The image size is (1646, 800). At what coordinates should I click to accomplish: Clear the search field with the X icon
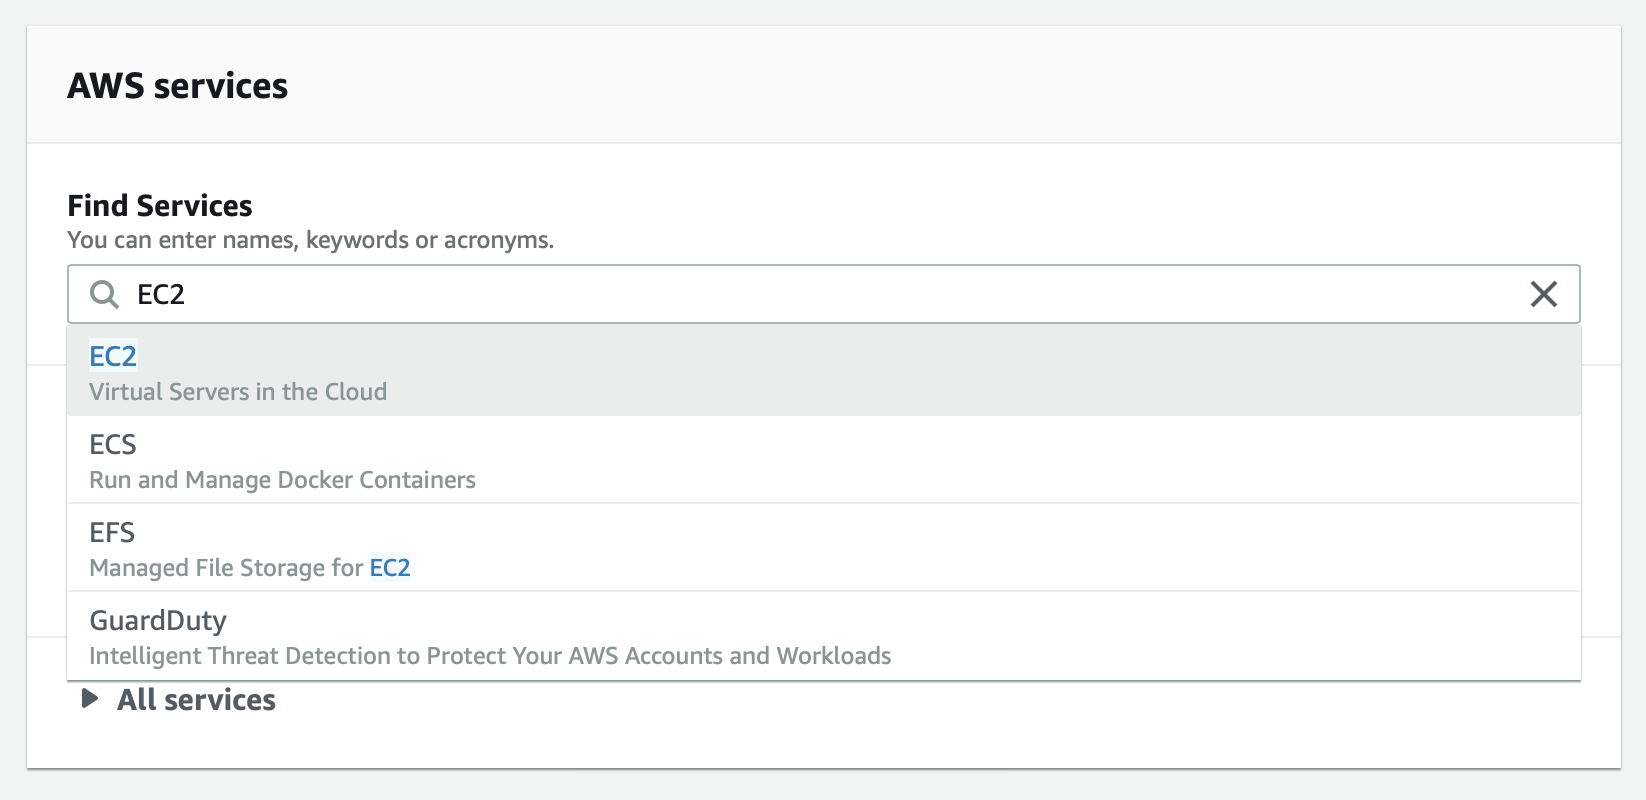click(1543, 294)
